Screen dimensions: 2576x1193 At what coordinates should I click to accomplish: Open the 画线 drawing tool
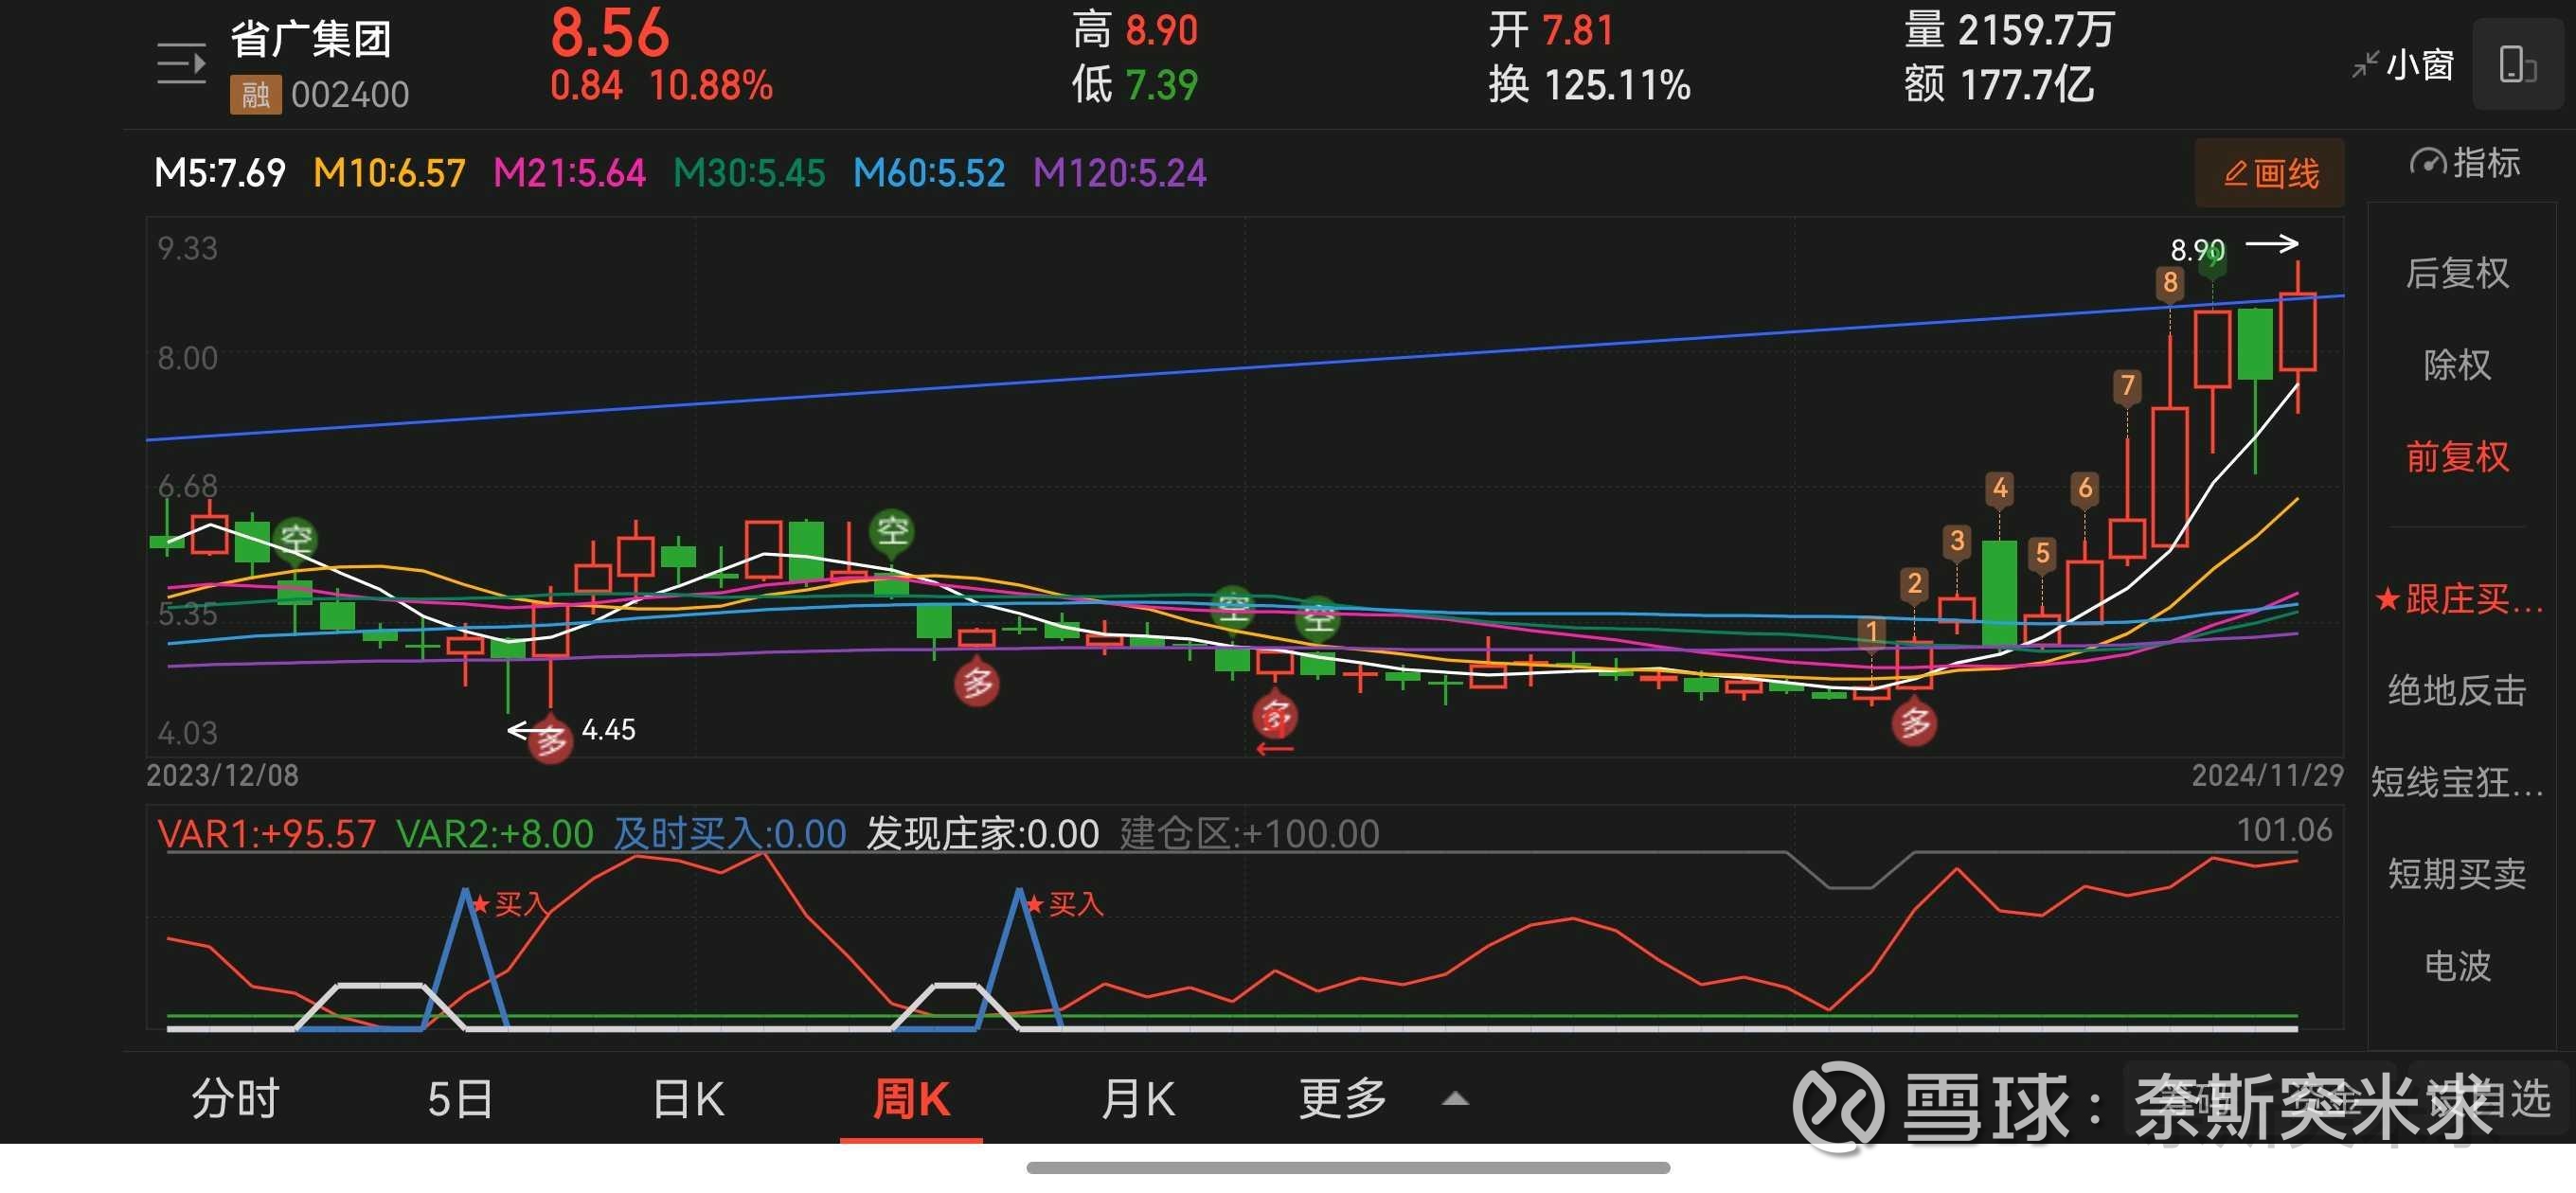pyautogui.click(x=2268, y=173)
